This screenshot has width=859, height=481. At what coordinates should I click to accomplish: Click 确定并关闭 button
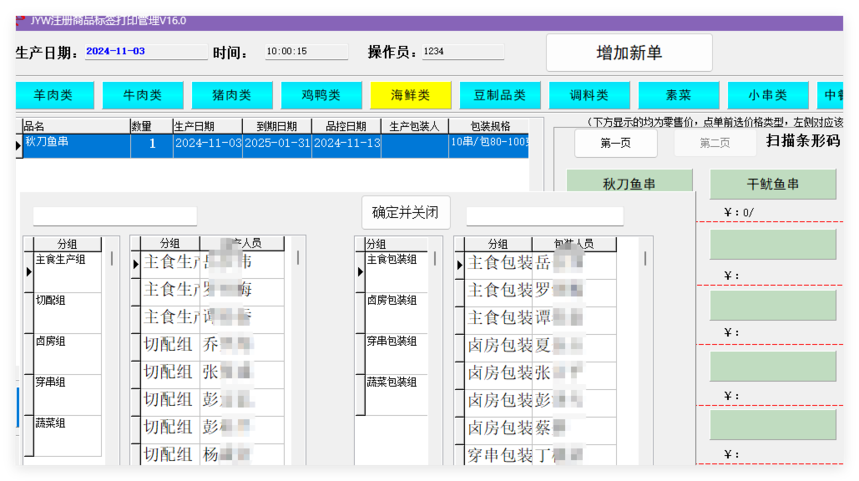[x=405, y=213]
